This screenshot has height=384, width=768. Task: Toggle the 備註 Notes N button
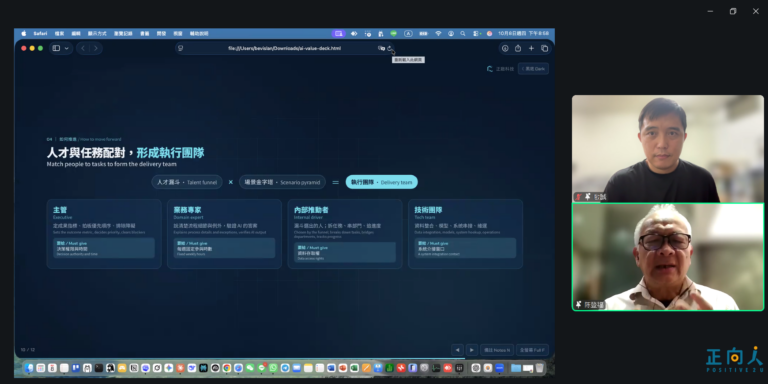pyautogui.click(x=497, y=350)
